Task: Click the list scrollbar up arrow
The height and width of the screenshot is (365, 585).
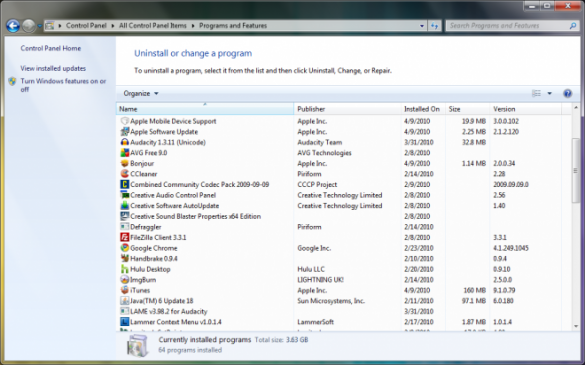Action: [x=576, y=108]
